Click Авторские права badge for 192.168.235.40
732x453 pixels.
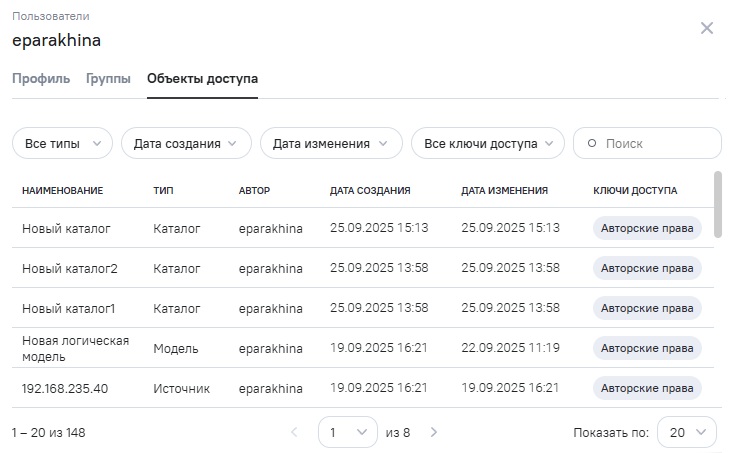click(x=646, y=388)
